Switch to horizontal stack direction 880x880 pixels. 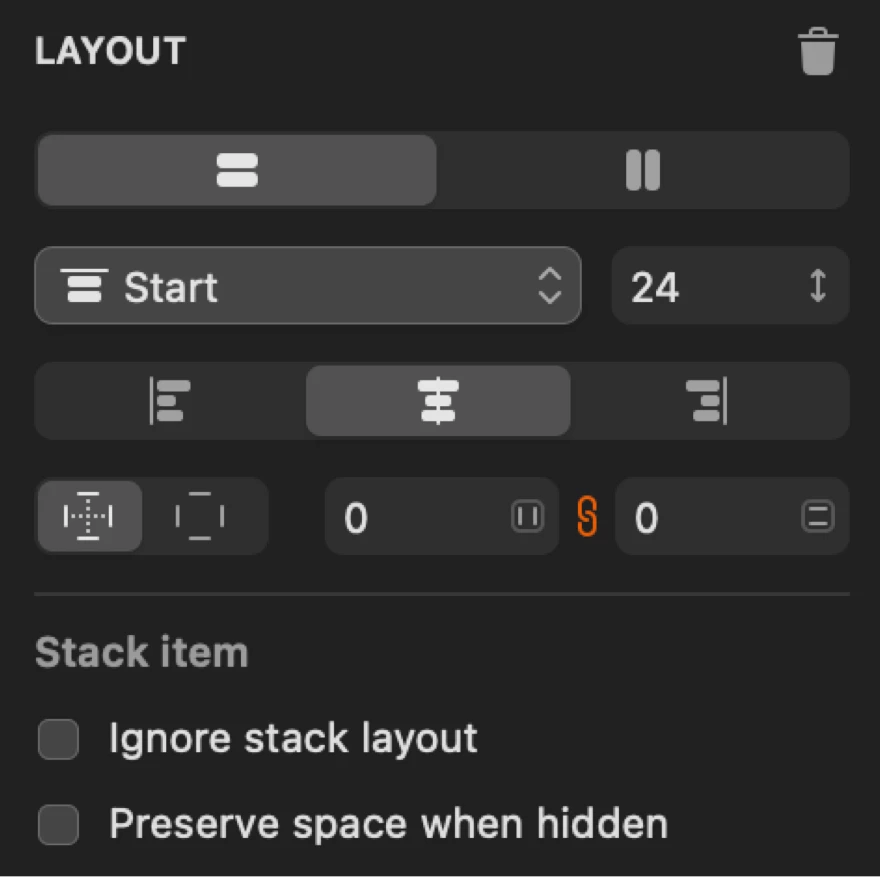pos(643,170)
